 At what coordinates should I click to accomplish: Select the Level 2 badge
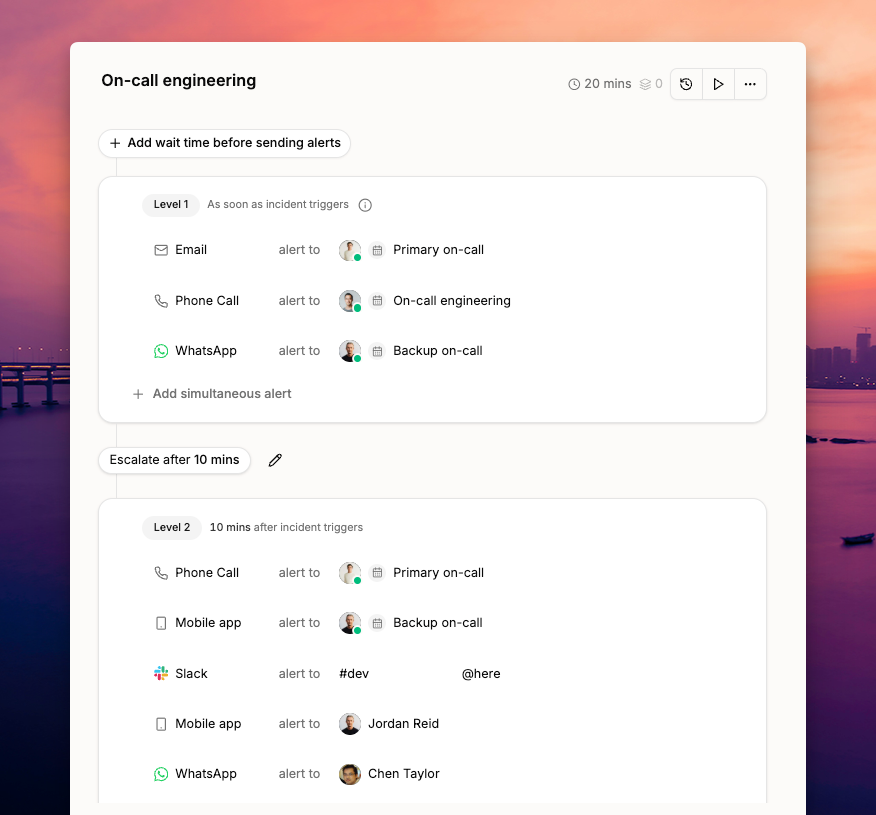(172, 527)
